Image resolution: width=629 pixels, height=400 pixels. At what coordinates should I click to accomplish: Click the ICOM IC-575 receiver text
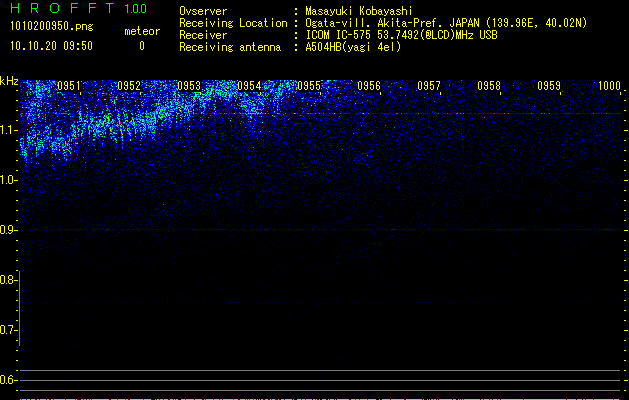pyautogui.click(x=401, y=35)
